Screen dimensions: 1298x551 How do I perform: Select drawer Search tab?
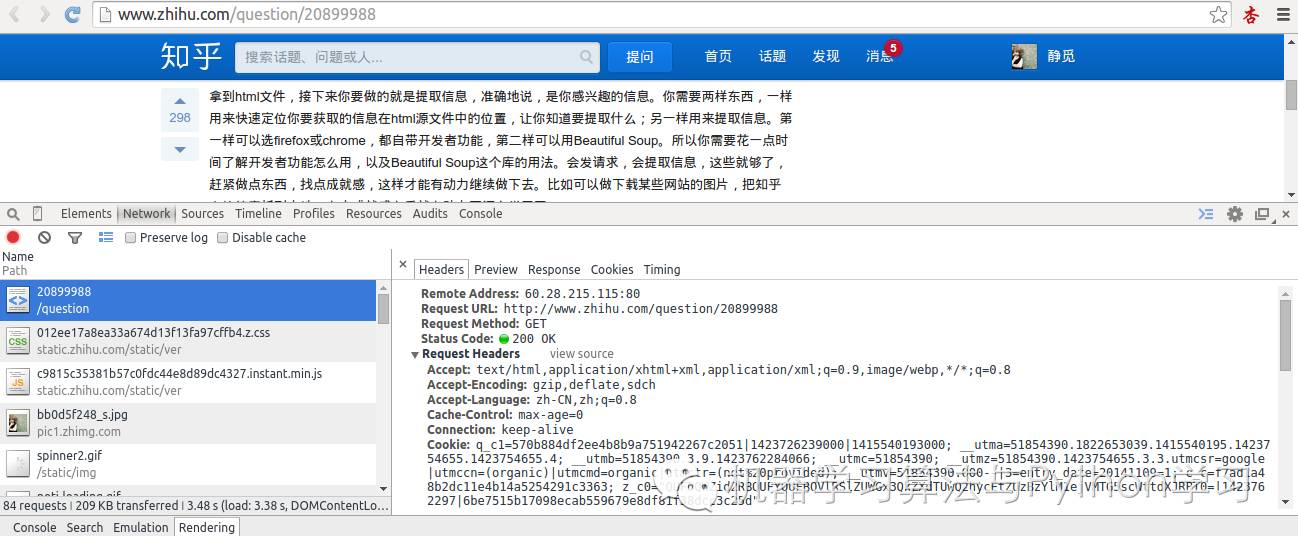(x=85, y=527)
